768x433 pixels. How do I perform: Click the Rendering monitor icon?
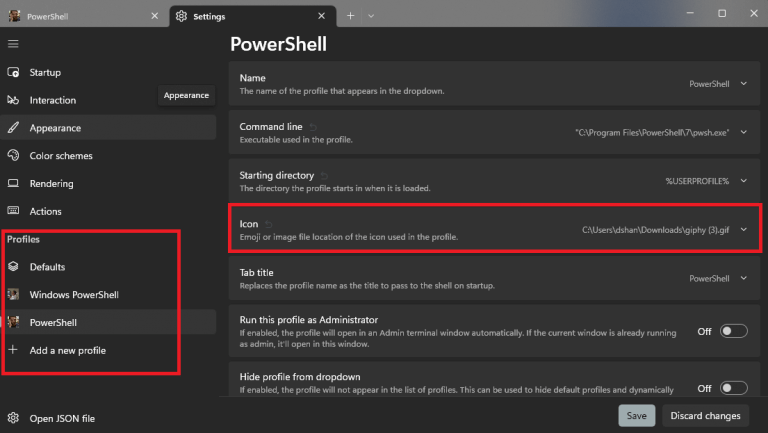(x=13, y=183)
